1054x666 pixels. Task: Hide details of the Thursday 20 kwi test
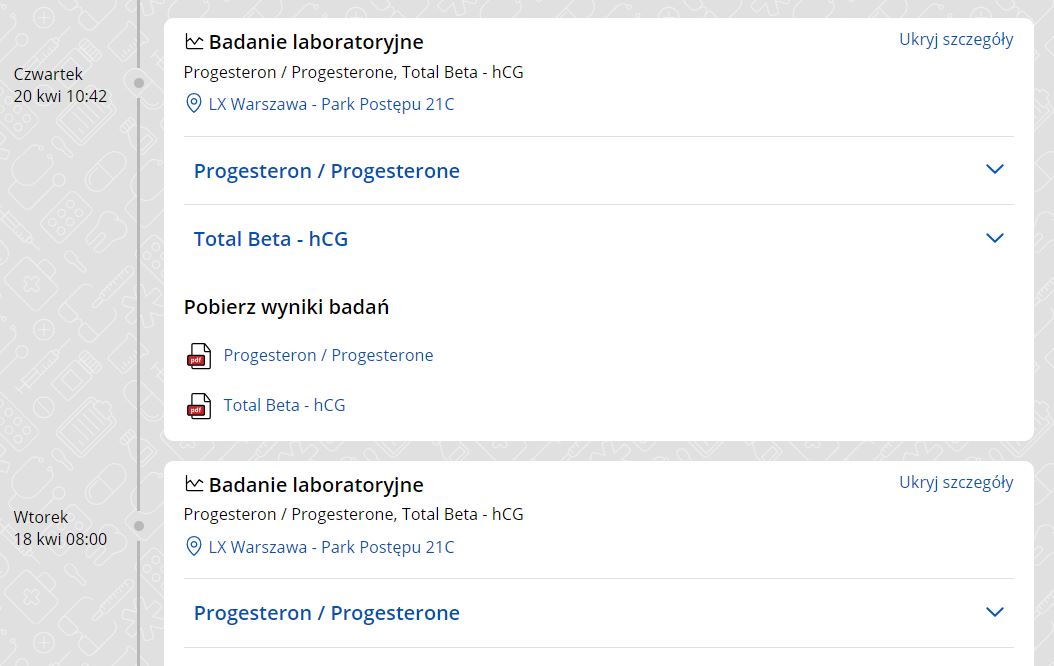[955, 40]
